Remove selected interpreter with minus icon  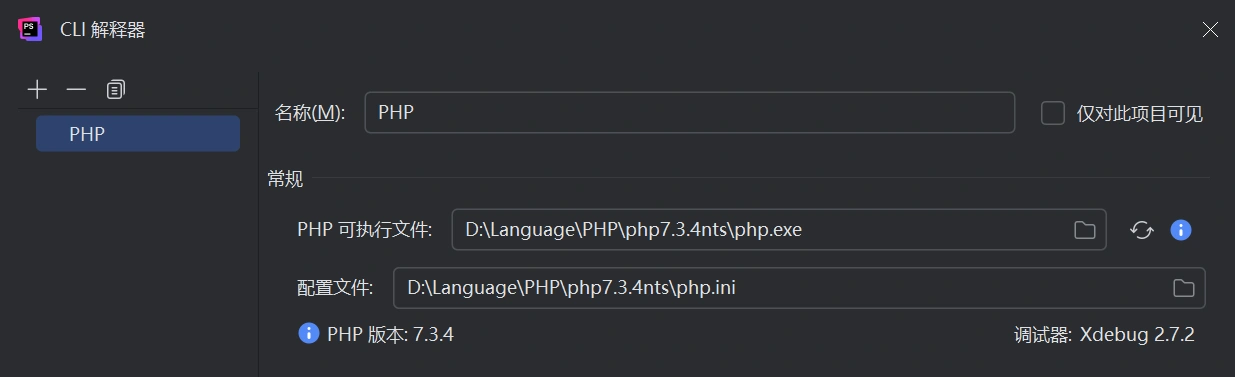pos(76,90)
